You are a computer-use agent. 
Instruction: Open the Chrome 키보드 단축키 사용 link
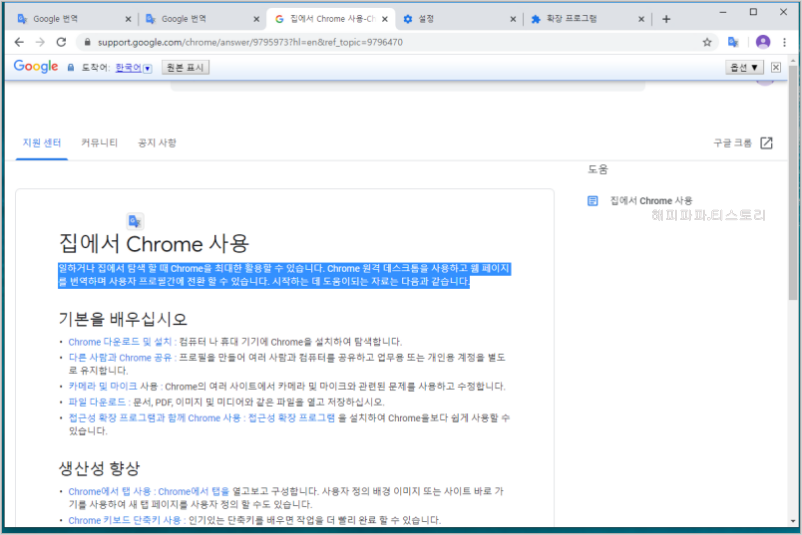[x=125, y=520]
